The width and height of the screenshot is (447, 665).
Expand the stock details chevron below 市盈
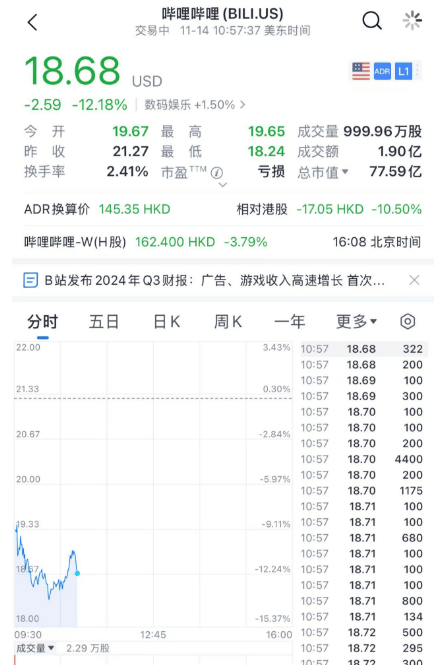tap(223, 185)
